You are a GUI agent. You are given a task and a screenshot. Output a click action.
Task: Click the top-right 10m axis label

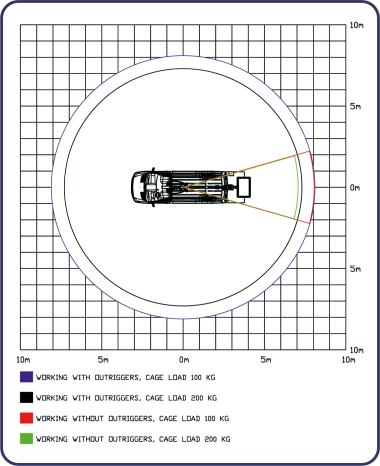tap(356, 25)
